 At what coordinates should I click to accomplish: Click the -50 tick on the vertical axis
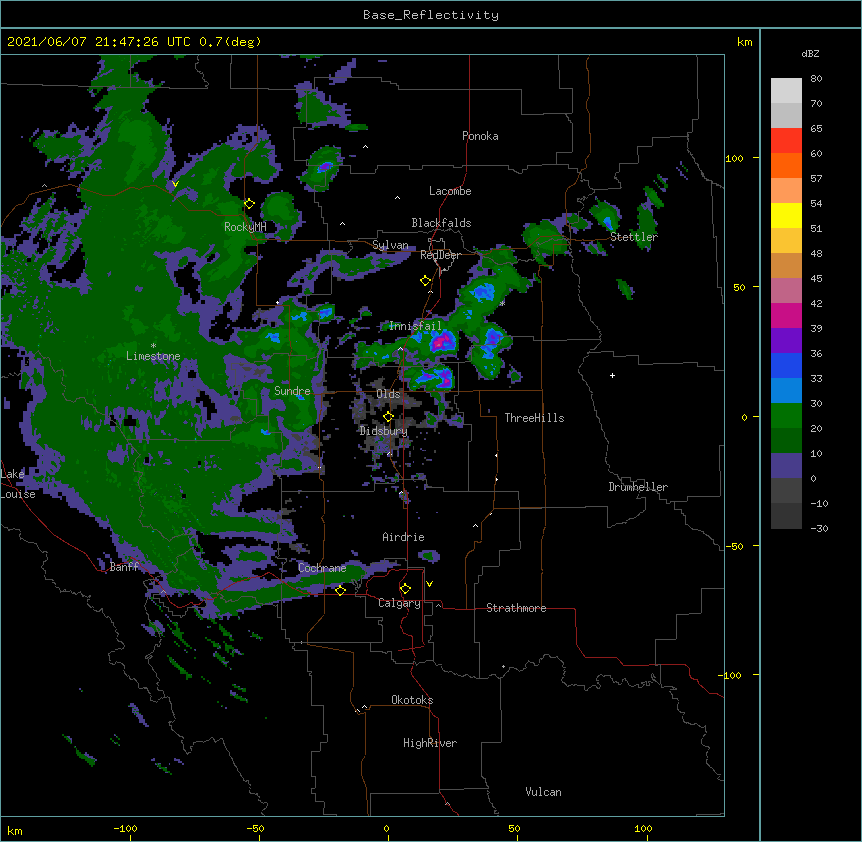click(734, 546)
